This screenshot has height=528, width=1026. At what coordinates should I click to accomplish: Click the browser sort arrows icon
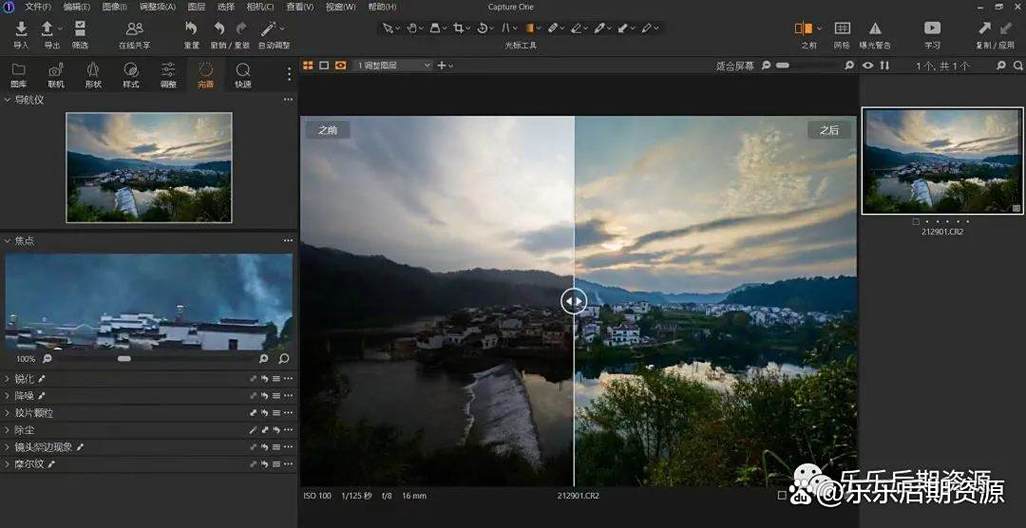click(885, 65)
